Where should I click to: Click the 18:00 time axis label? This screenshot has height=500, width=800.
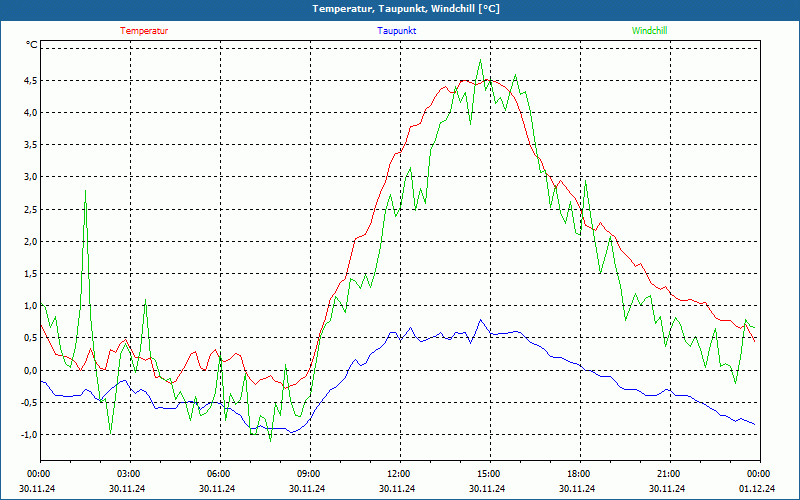579,474
